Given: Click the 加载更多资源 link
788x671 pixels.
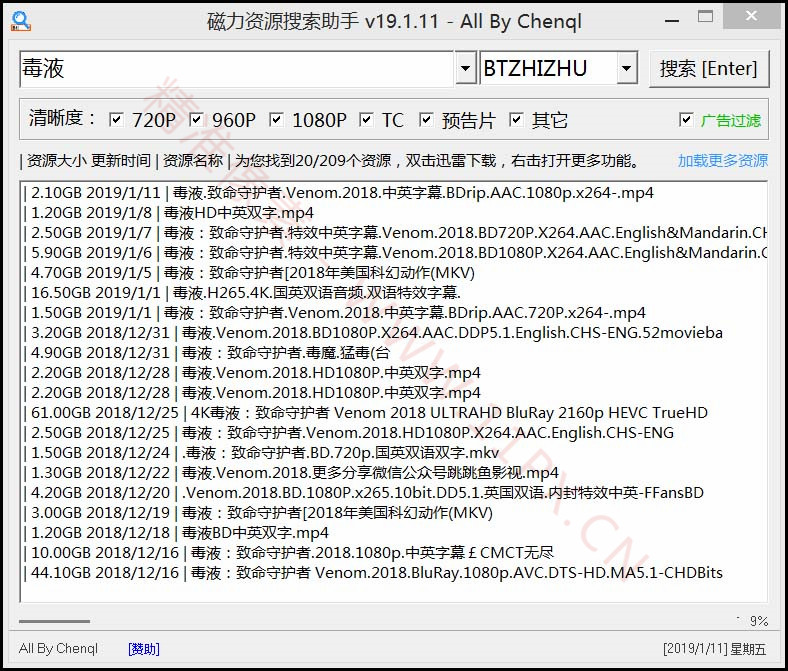Looking at the screenshot, I should click(723, 160).
